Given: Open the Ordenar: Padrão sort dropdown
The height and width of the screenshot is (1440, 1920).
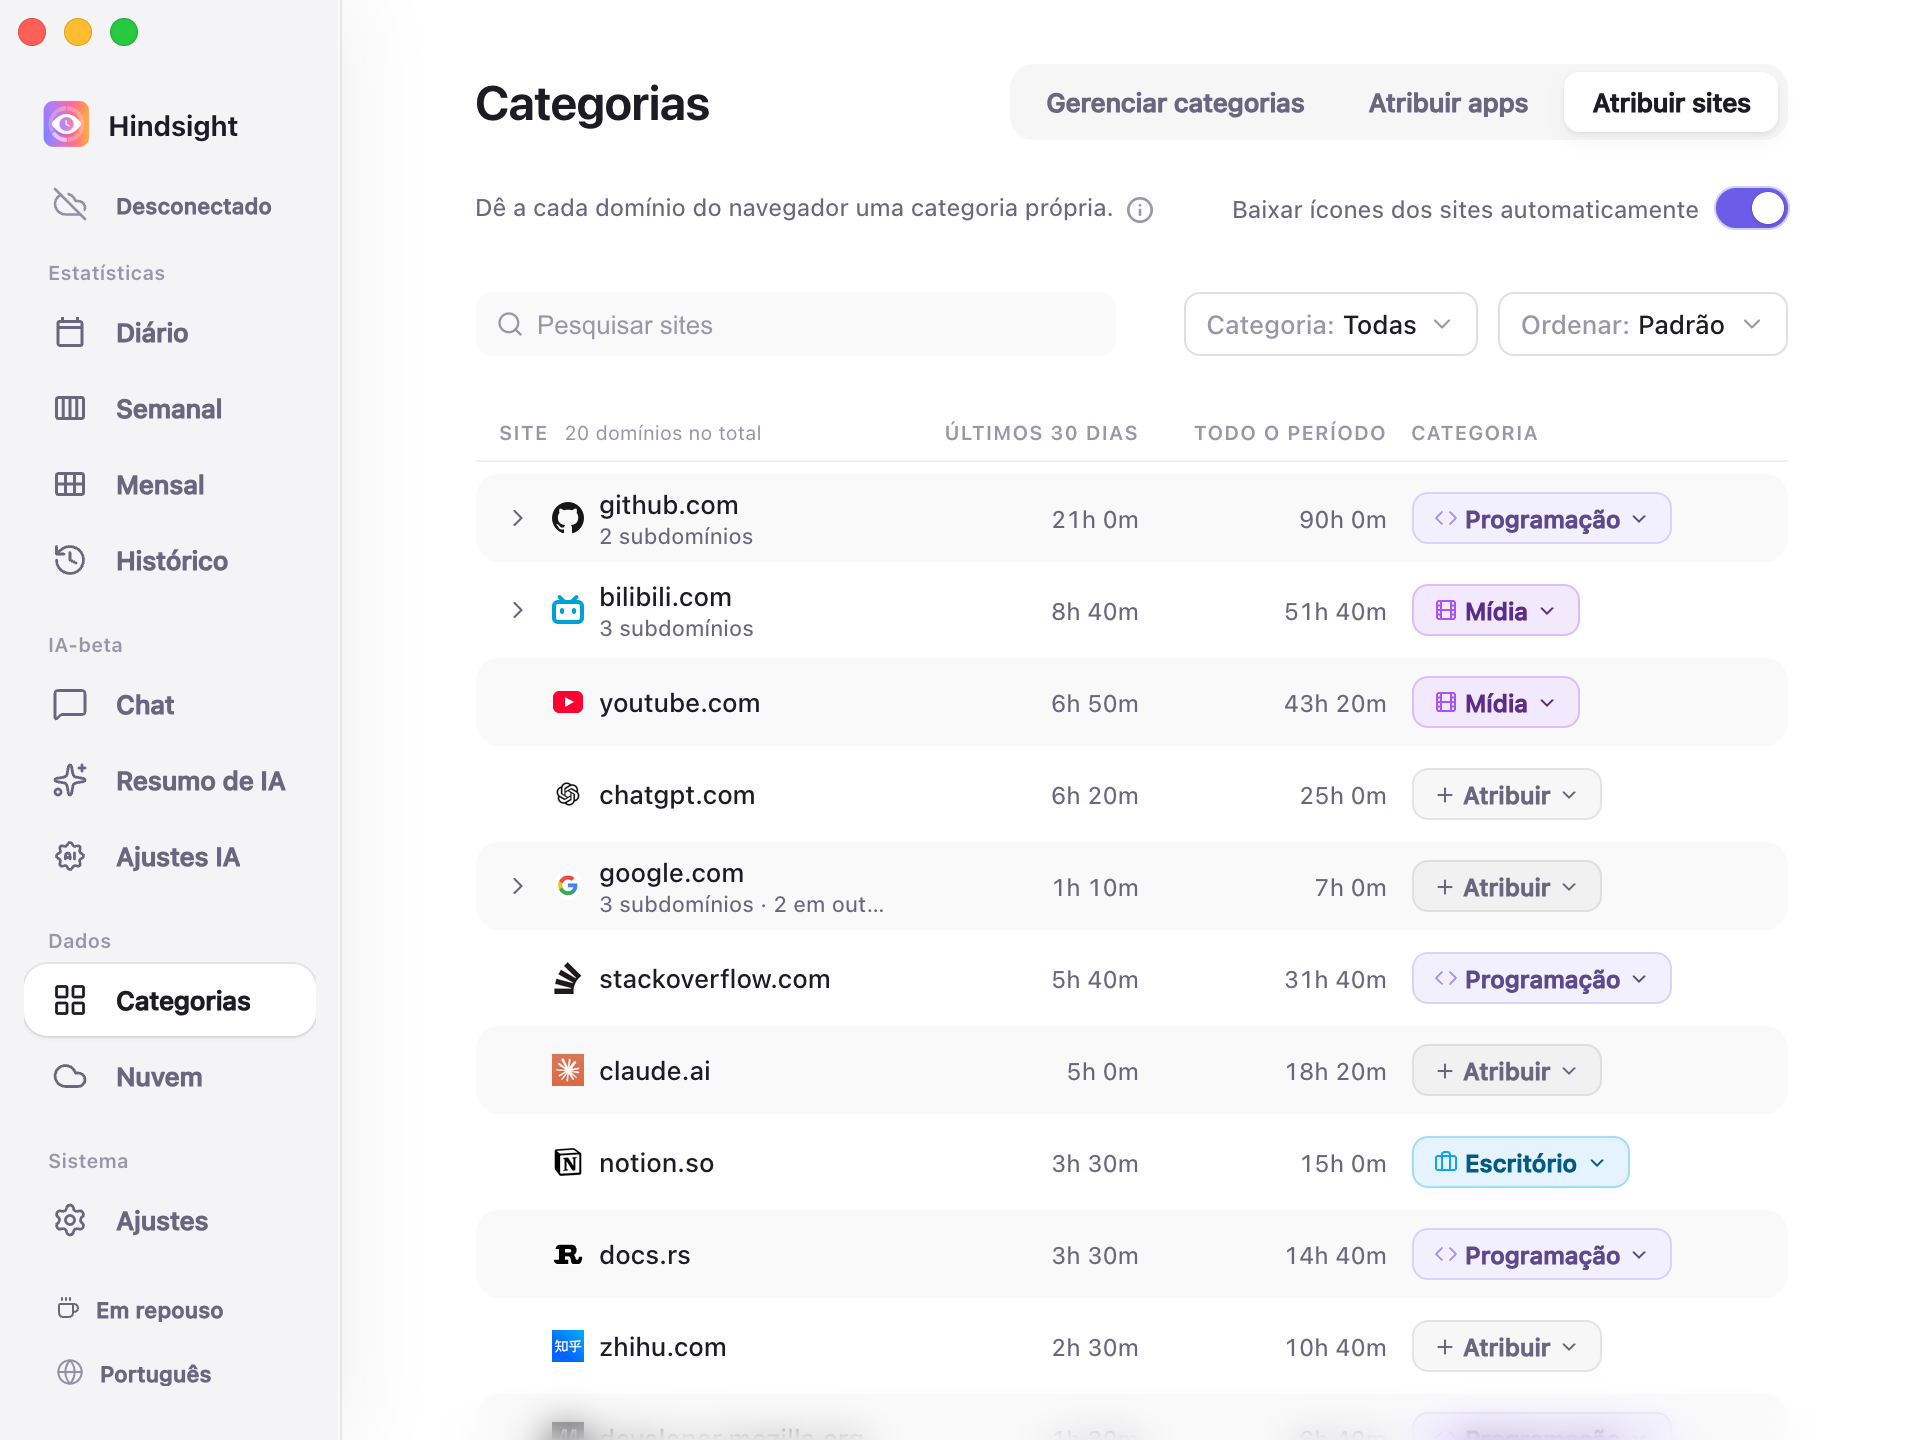Looking at the screenshot, I should click(1642, 324).
